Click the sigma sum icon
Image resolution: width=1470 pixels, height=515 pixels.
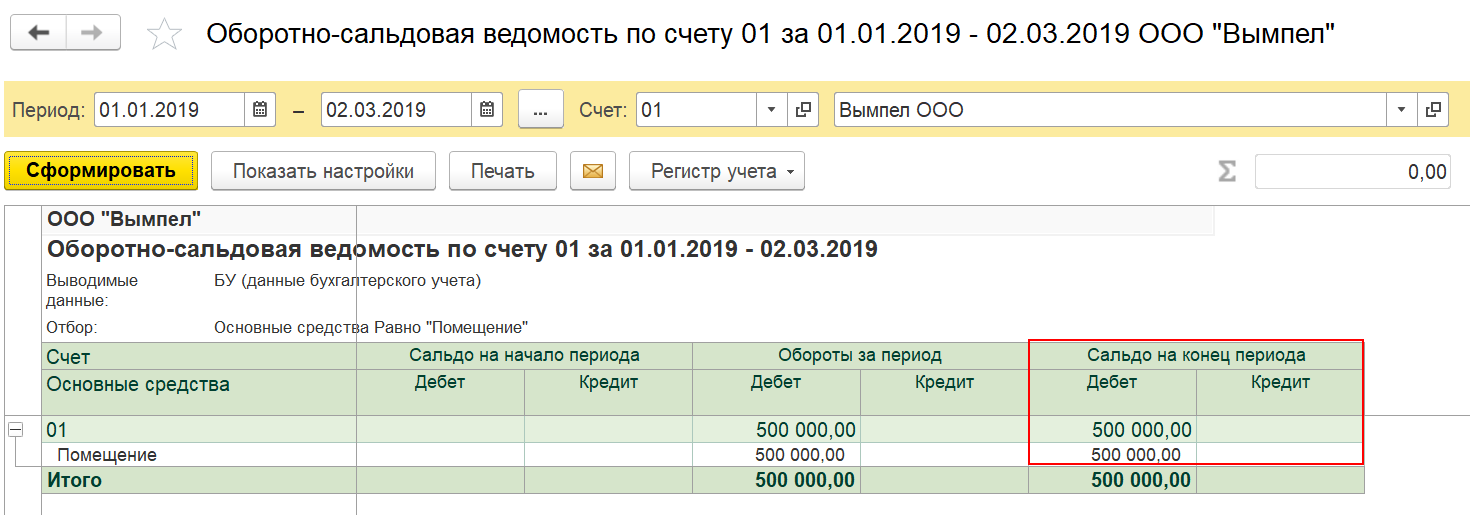pyautogui.click(x=1227, y=172)
